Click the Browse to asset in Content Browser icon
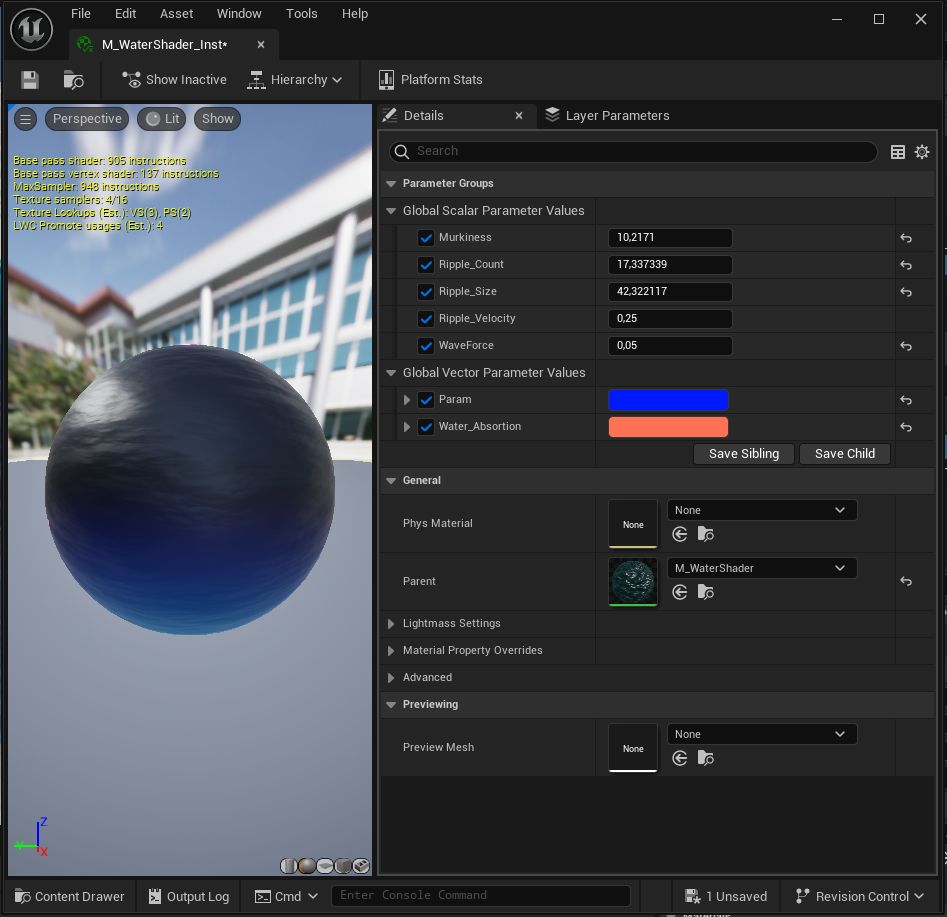Image resolution: width=947 pixels, height=917 pixels. [73, 80]
